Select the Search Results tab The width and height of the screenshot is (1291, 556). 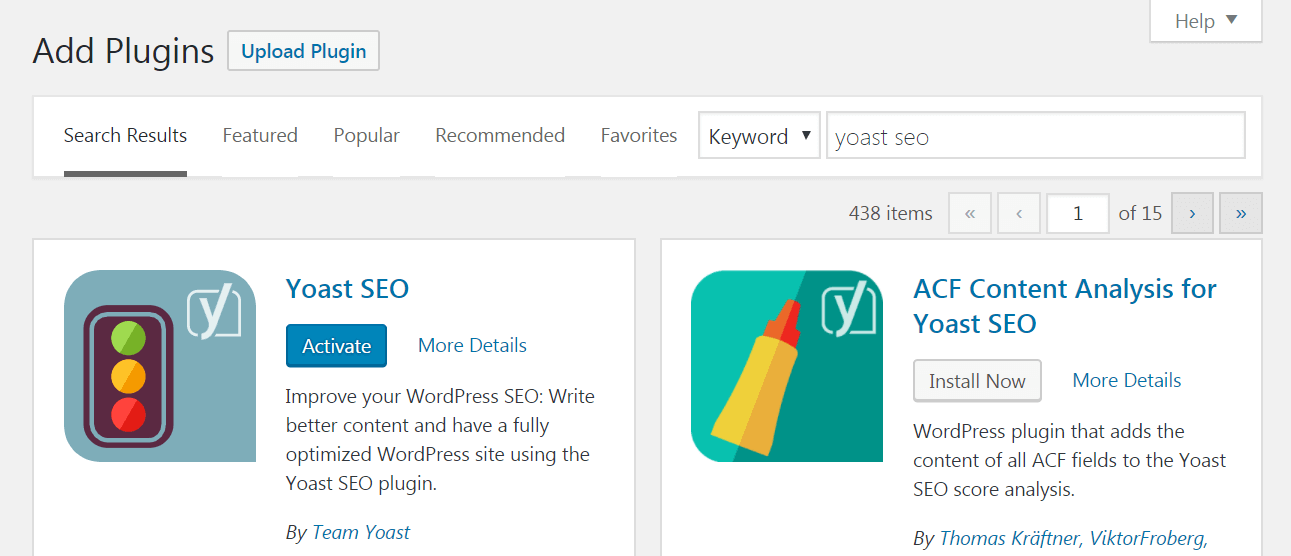[x=125, y=136]
